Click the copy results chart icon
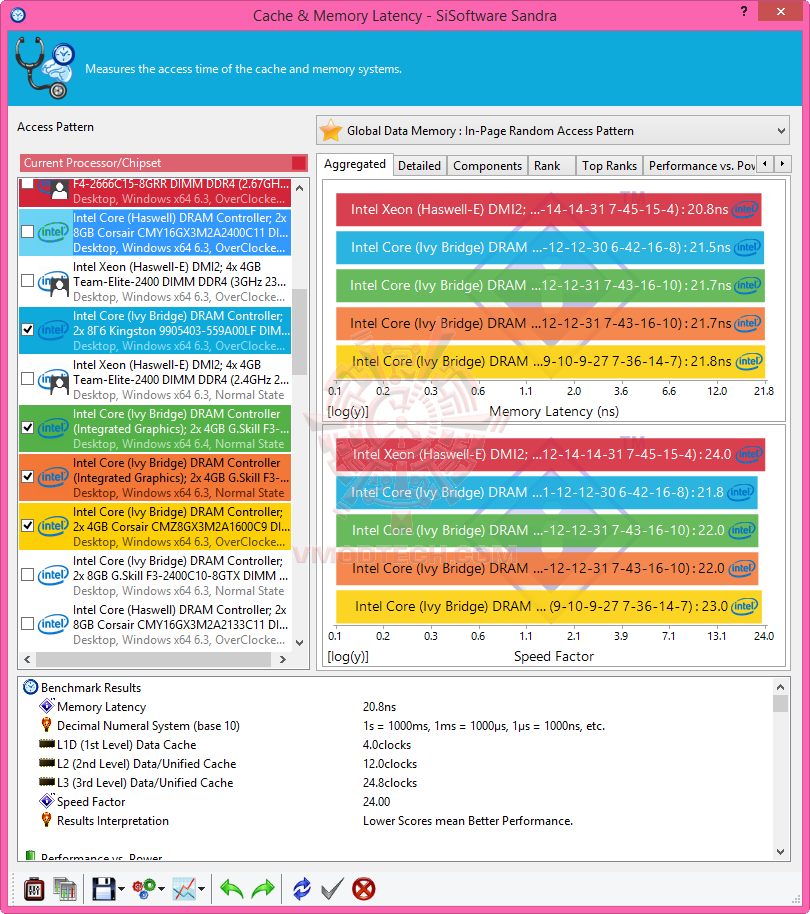 (65, 889)
